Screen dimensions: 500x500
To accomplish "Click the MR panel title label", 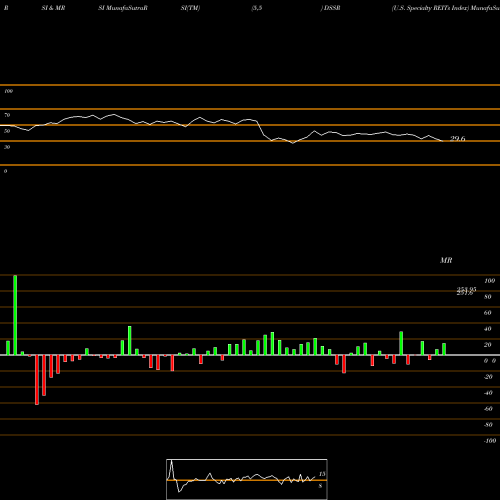I will pos(446,260).
